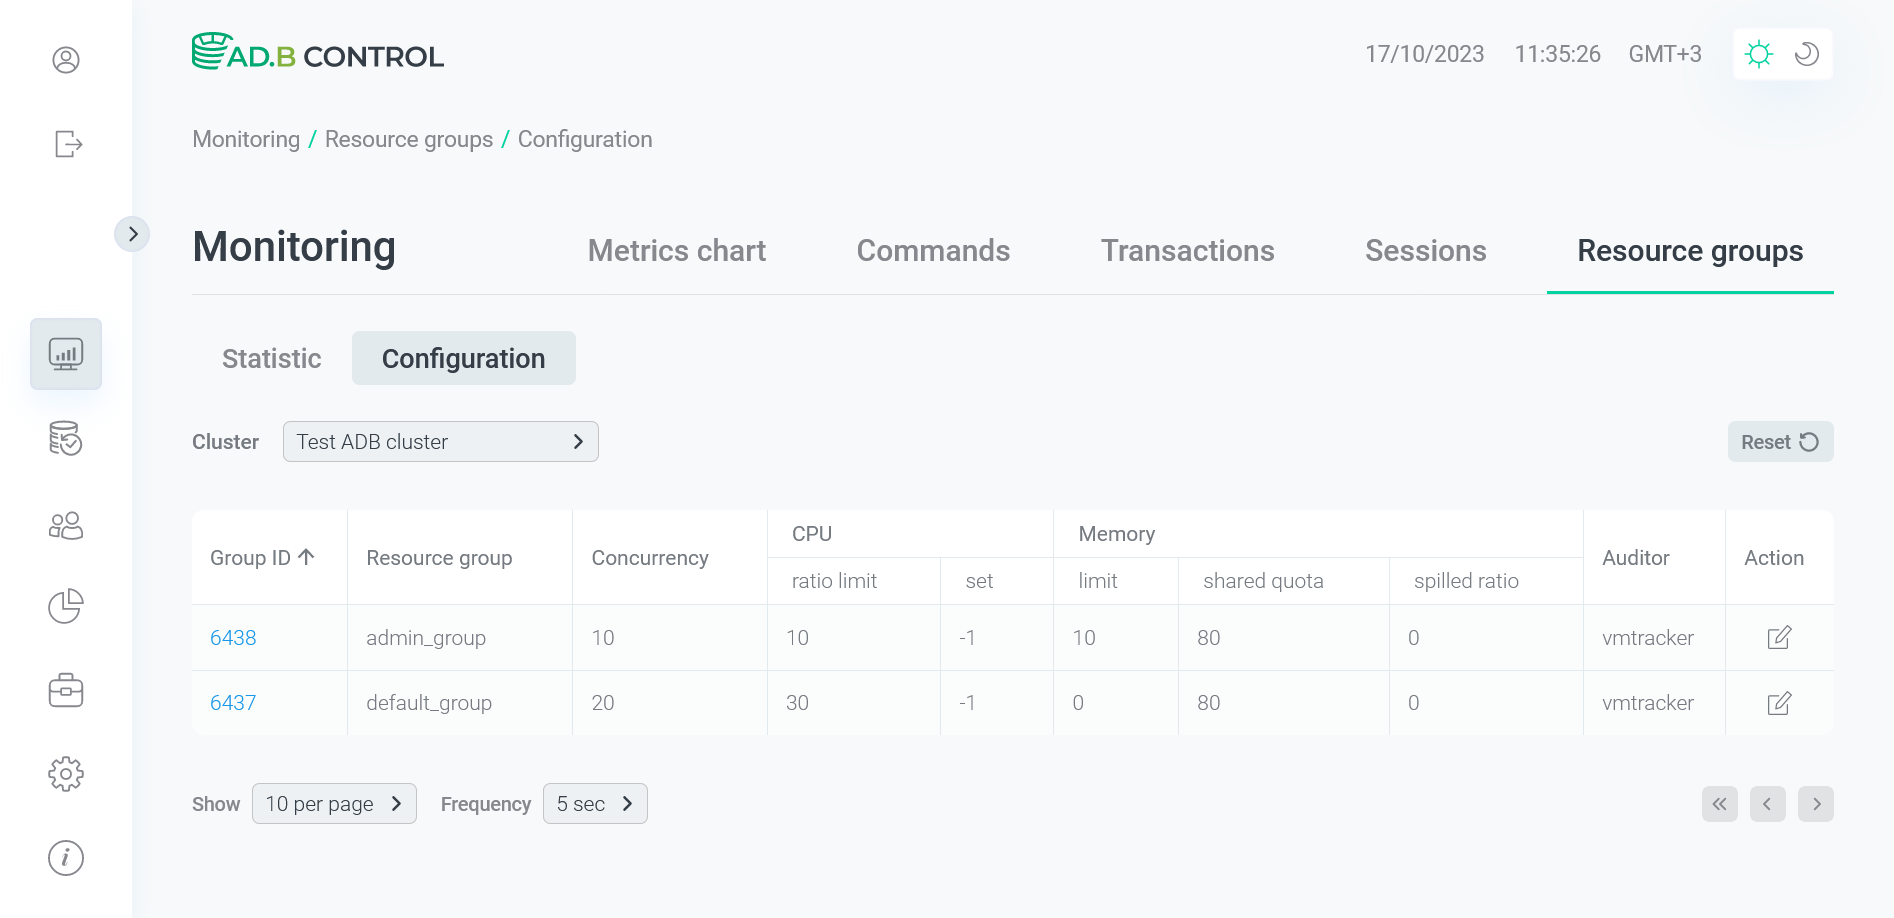
Task: Enable light theme with the sun icon
Action: 1759,54
